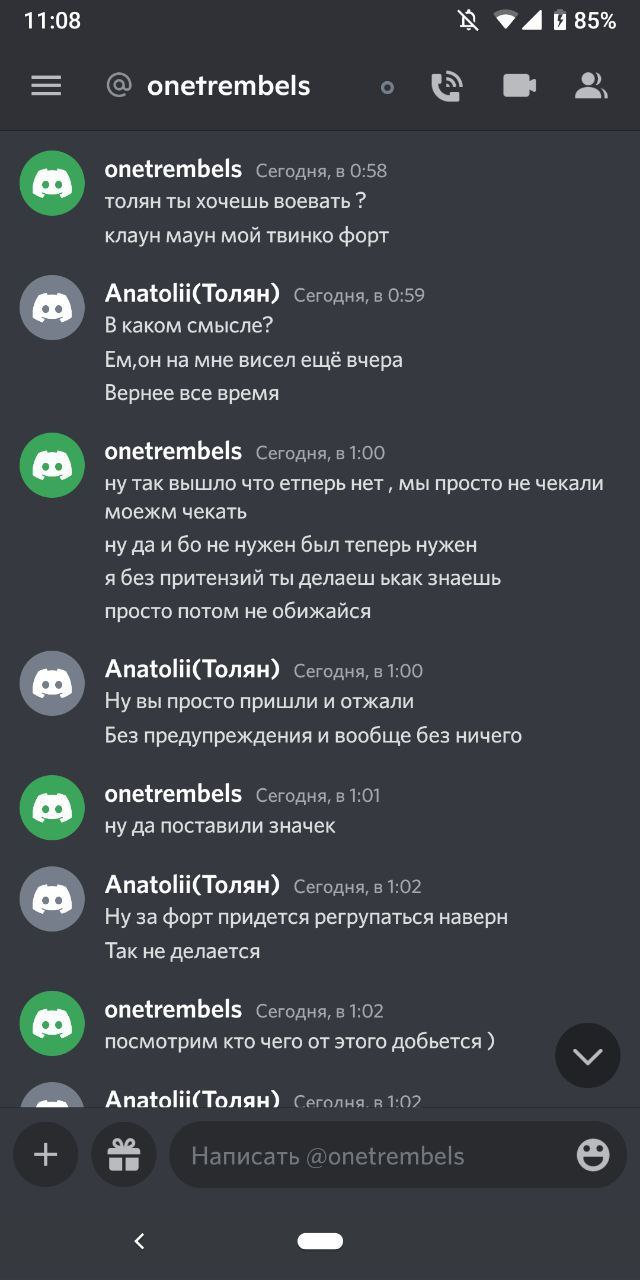Tap the message 'просто потом не обижайся'
The image size is (640, 1280).
pyautogui.click(x=237, y=611)
